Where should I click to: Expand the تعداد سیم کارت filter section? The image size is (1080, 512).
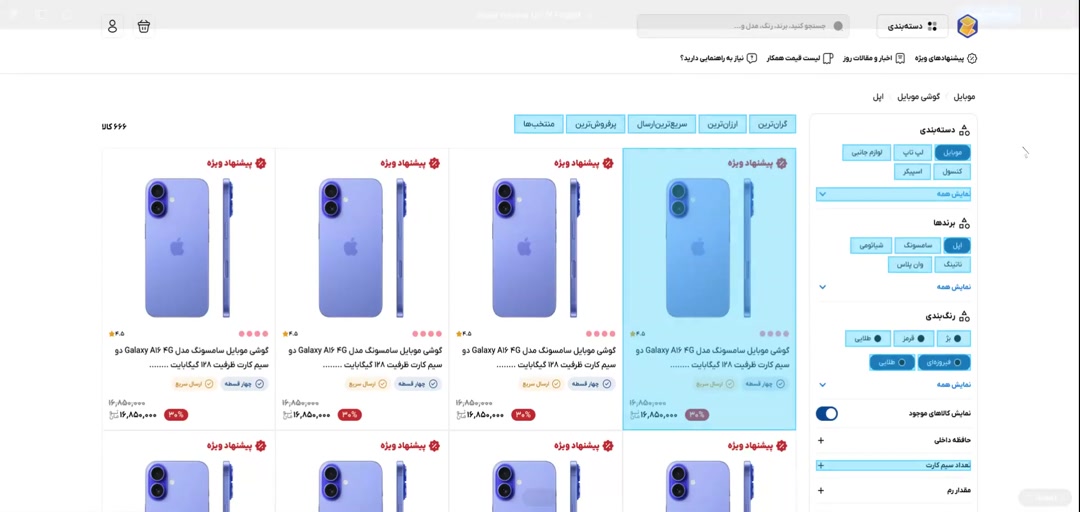coord(821,465)
